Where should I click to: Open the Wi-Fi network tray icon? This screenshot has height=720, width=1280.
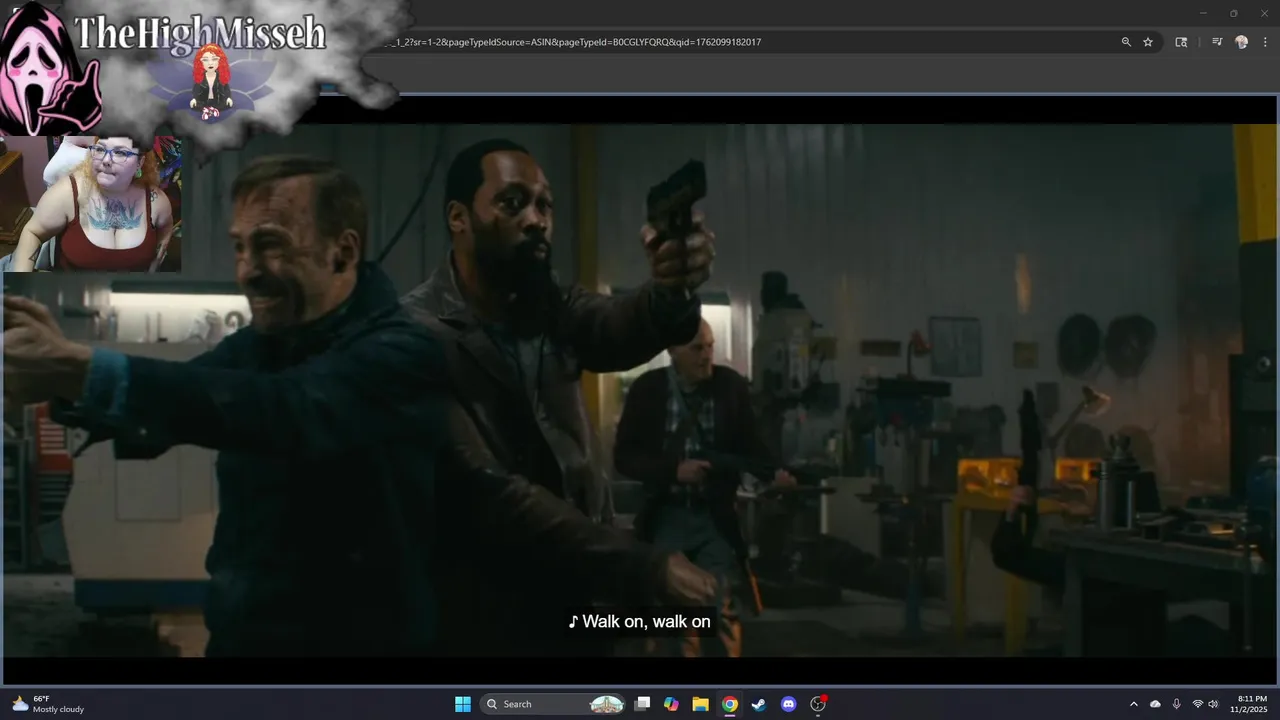1197,704
